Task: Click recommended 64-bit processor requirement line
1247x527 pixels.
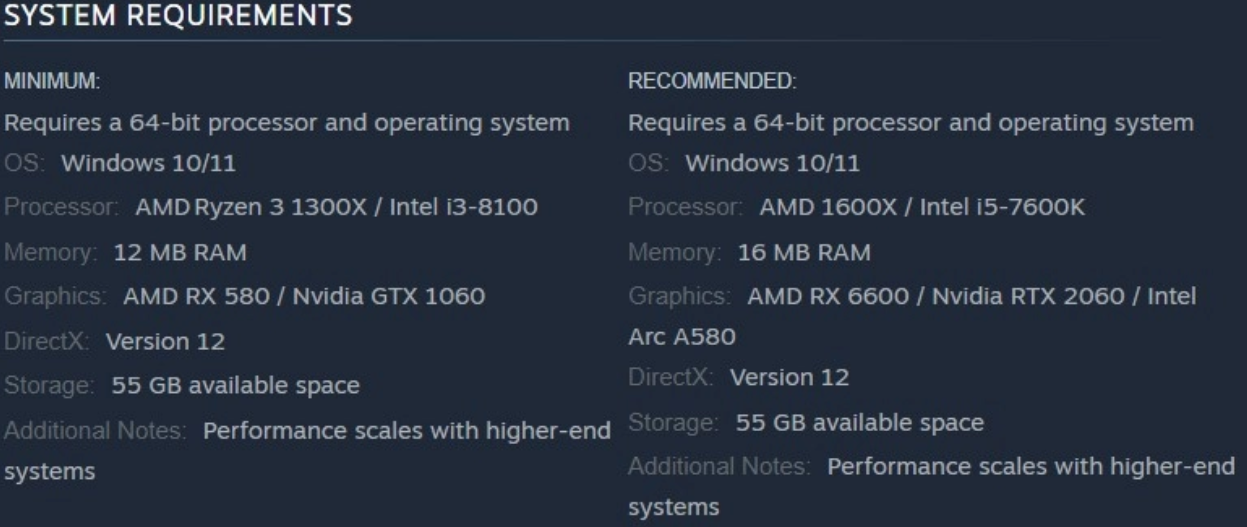Action: (911, 123)
